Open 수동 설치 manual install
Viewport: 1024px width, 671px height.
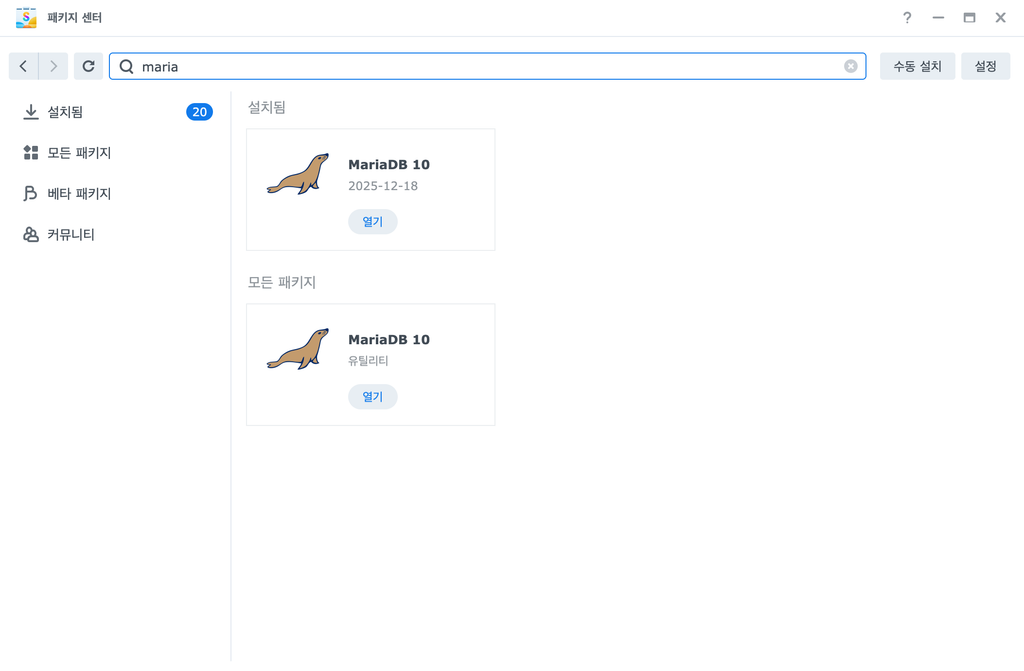917,66
